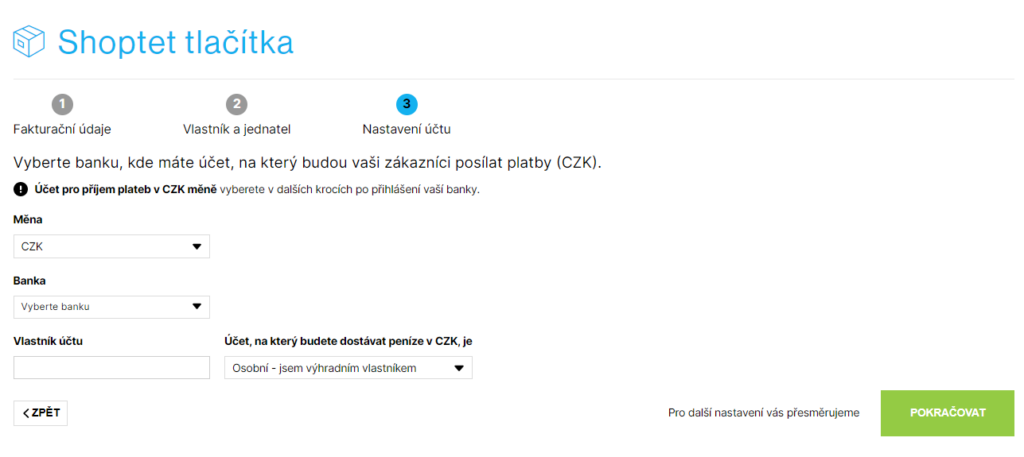Click the green POKRAČOVAT button
This screenshot has width=1024, height=457.
click(x=947, y=413)
